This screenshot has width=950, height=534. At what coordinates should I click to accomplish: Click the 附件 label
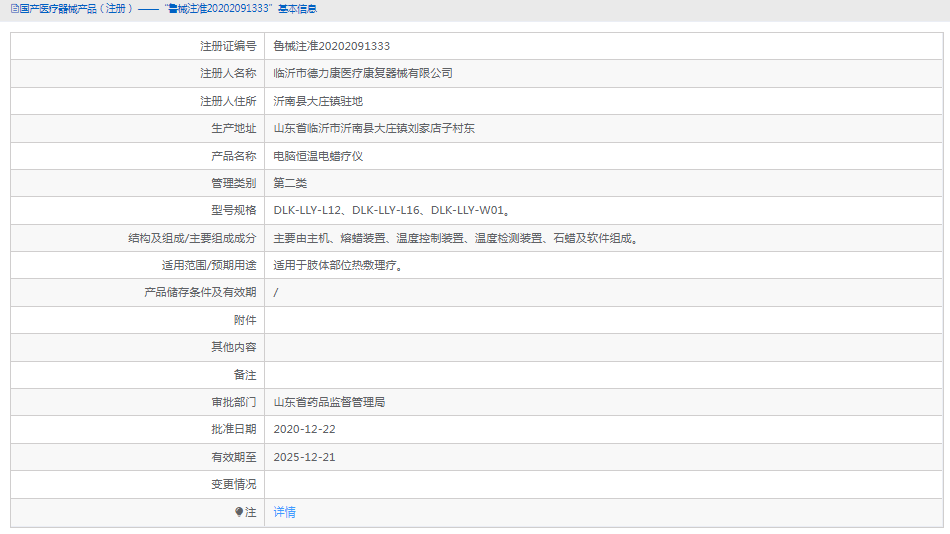[x=245, y=320]
